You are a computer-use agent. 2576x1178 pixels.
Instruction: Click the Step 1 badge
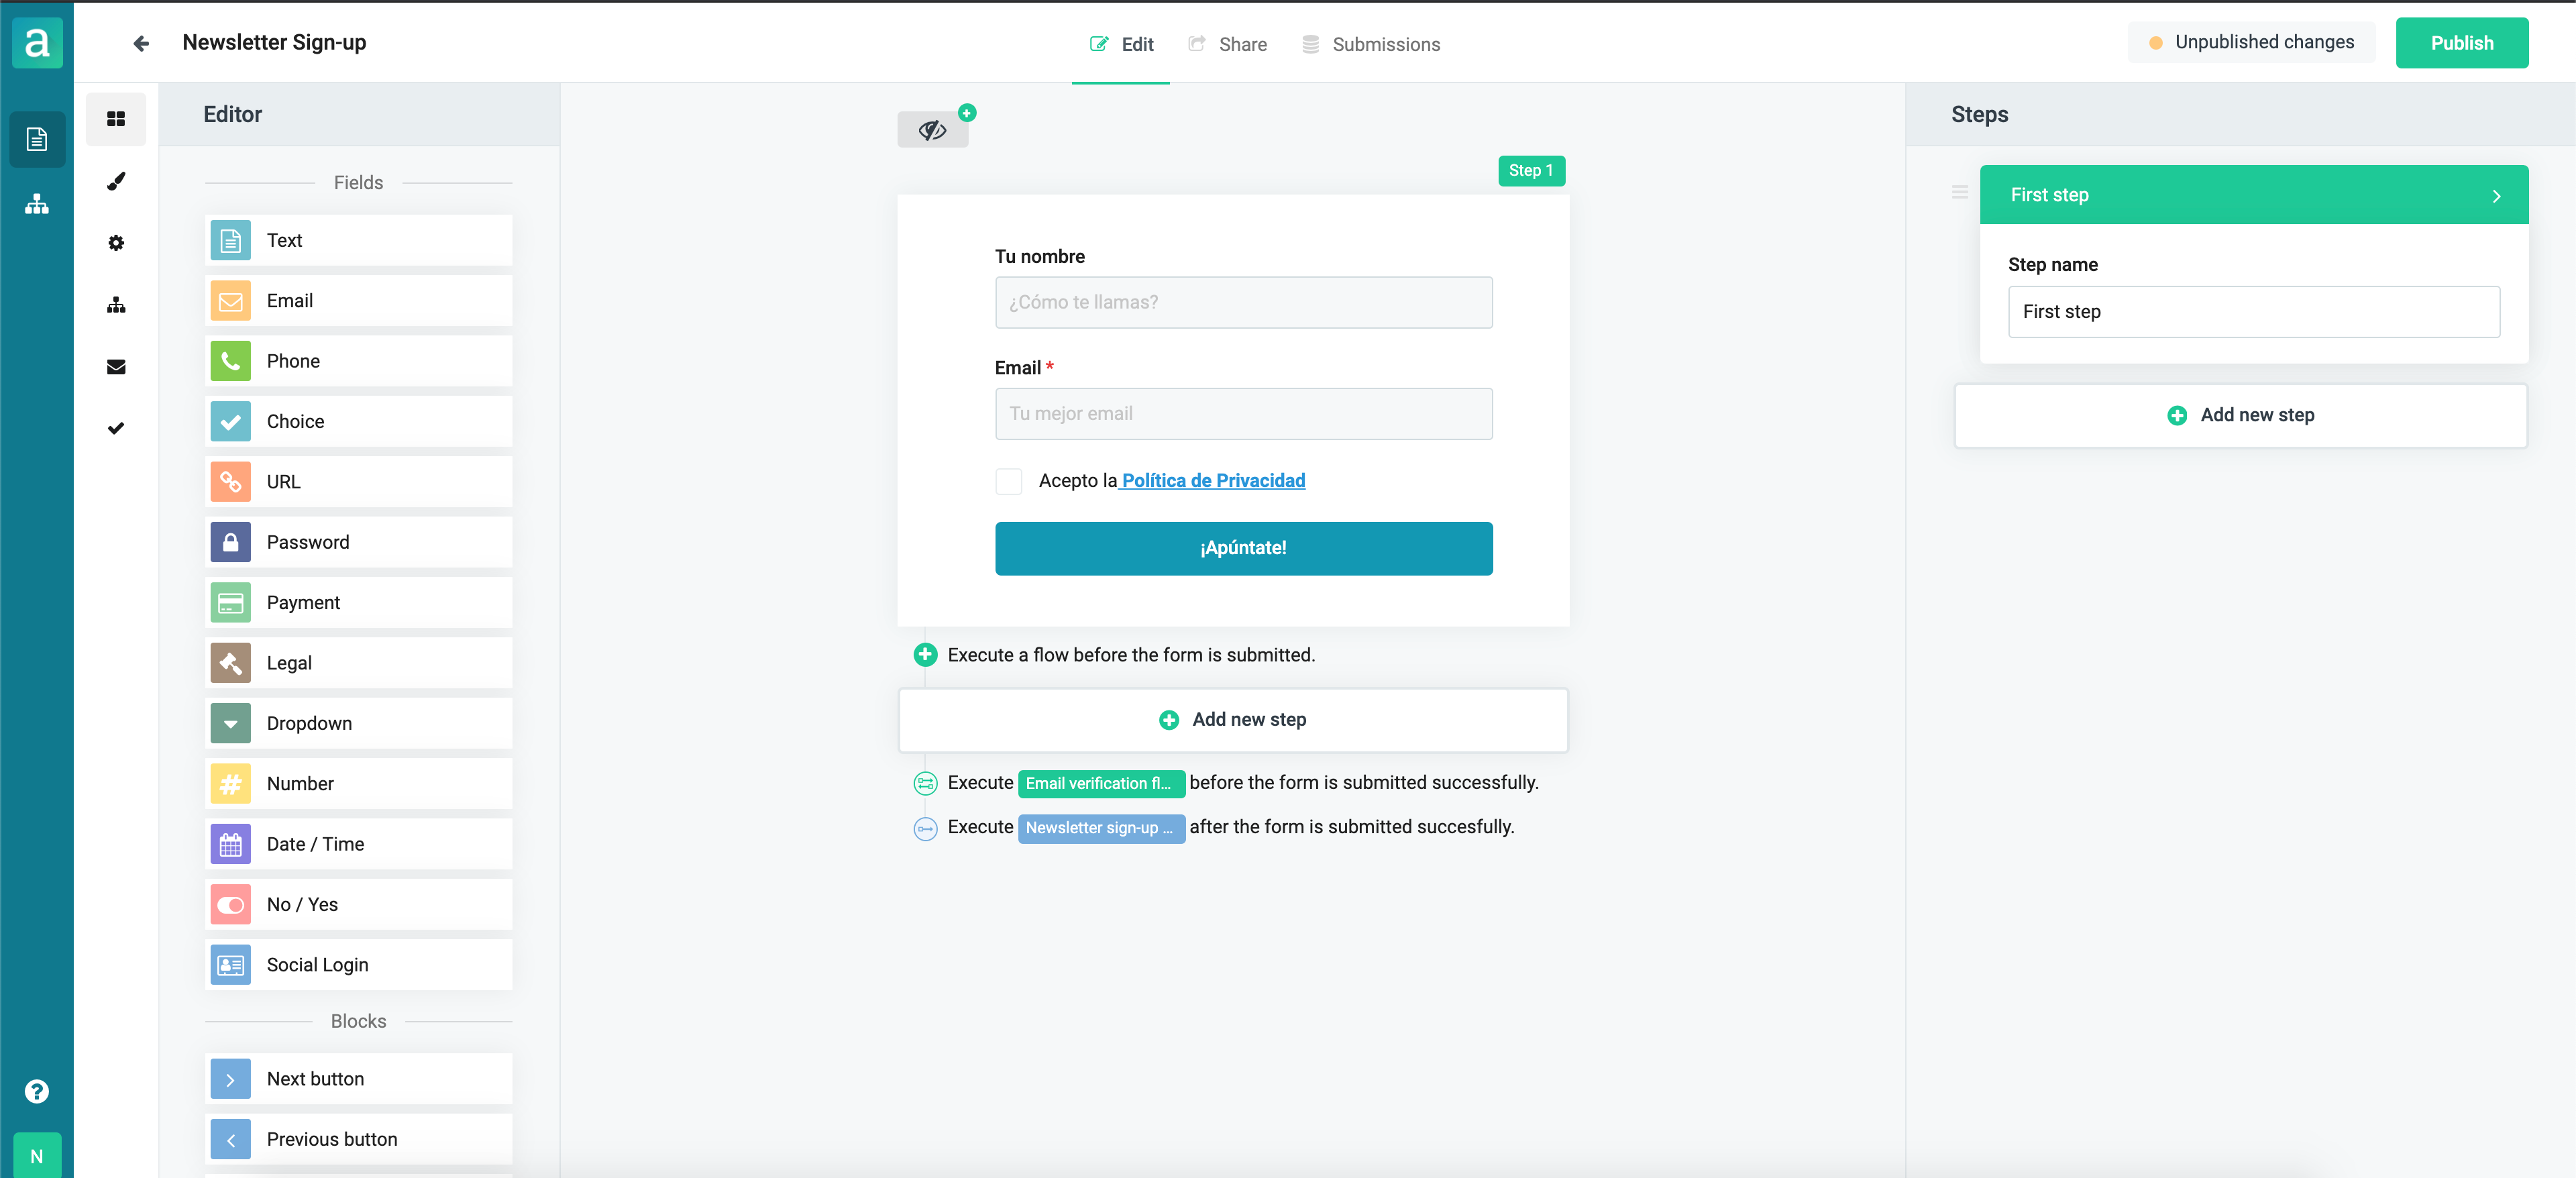pos(1531,171)
